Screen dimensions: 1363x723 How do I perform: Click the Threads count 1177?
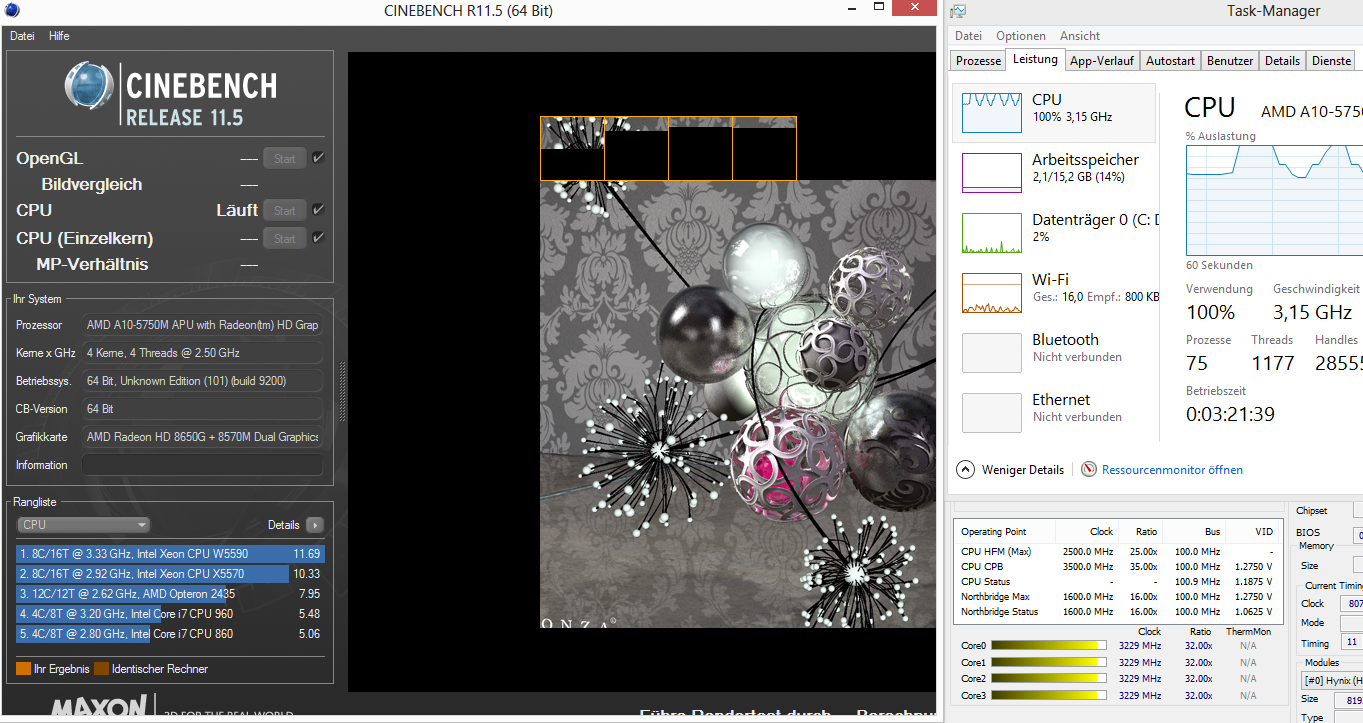pos(1273,363)
